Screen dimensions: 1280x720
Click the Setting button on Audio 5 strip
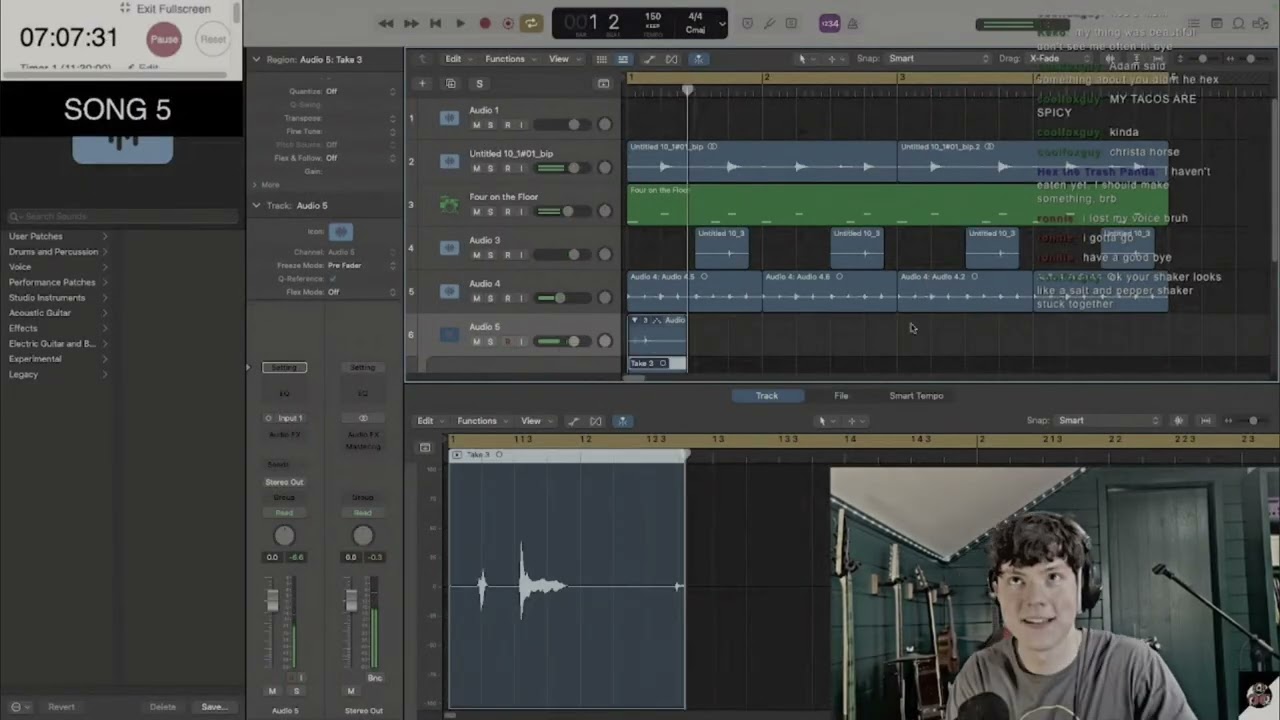284,367
